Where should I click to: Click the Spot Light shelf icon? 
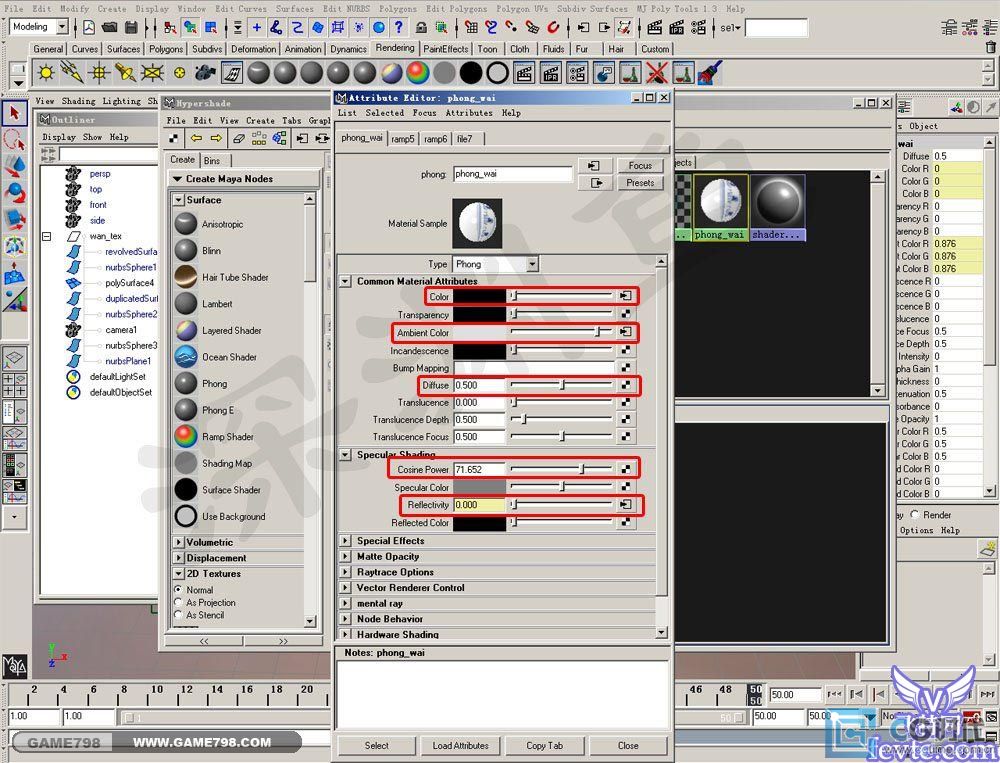coord(125,73)
